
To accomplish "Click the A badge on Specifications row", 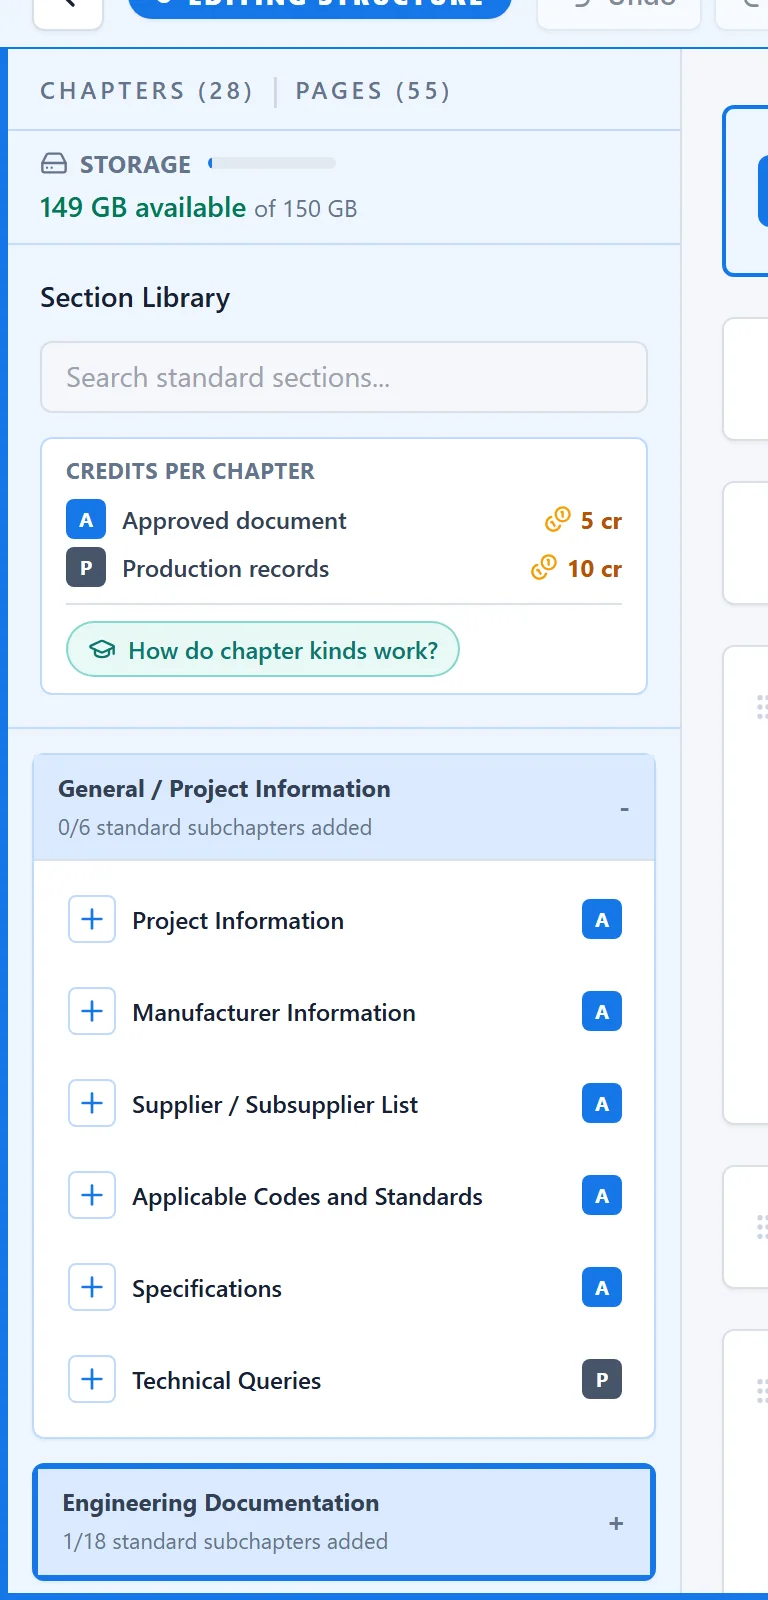I will click(602, 1288).
